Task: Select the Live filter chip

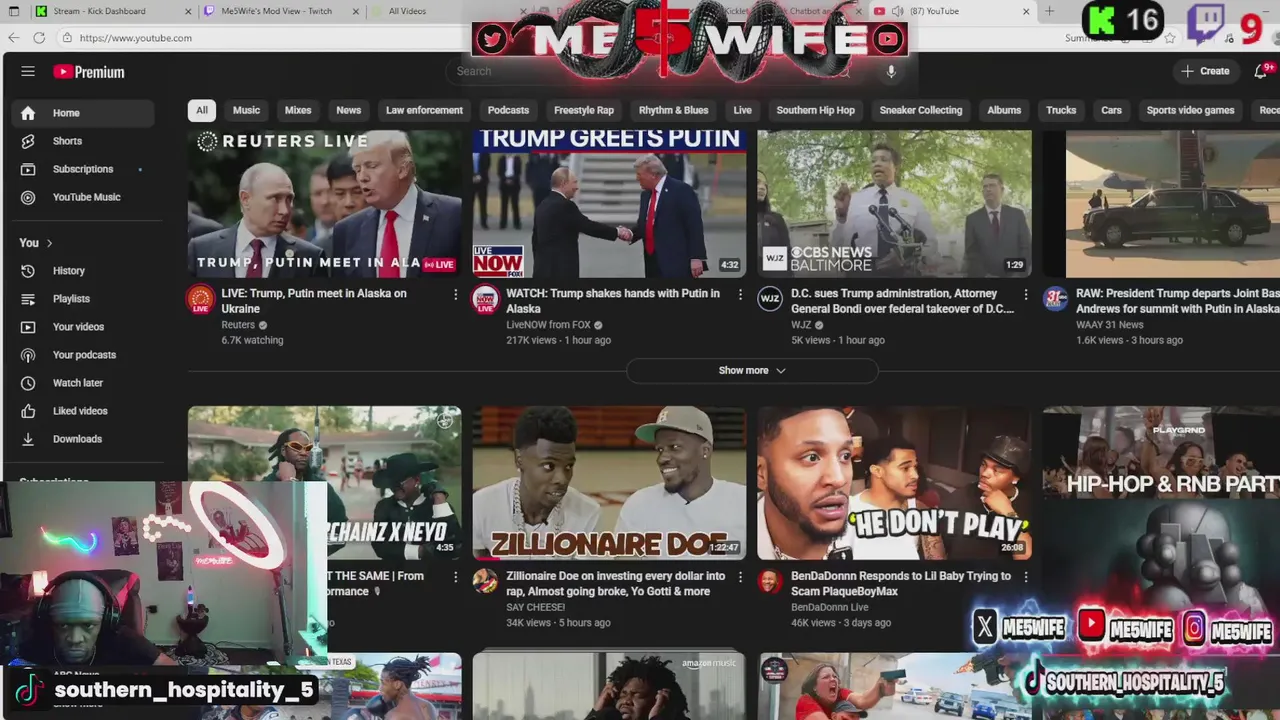Action: click(742, 110)
